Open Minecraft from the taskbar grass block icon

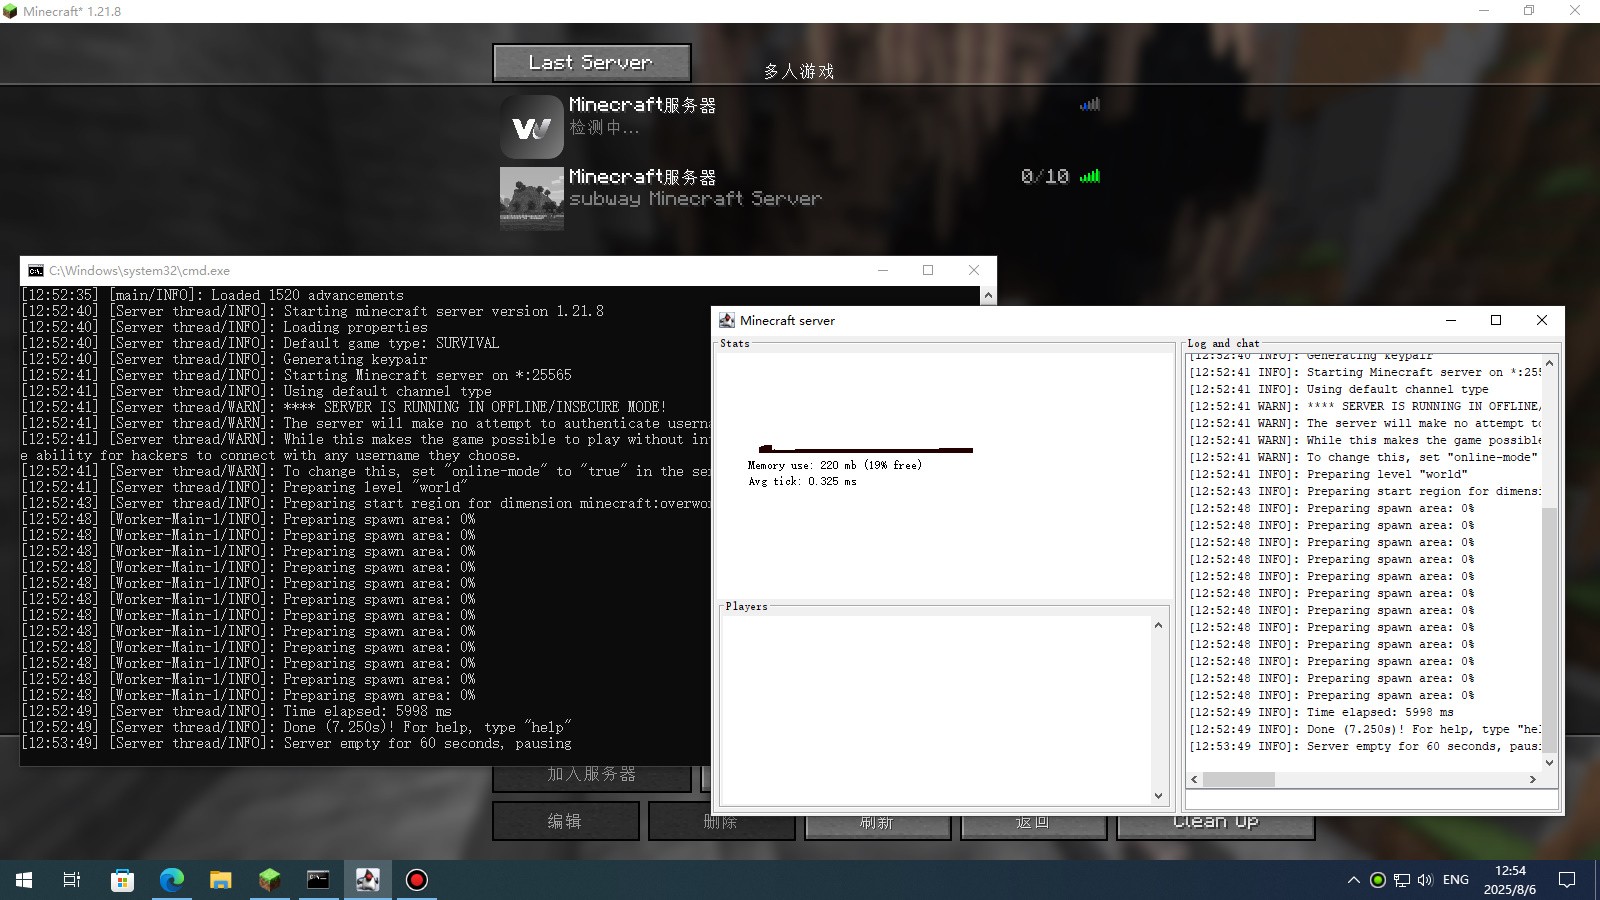[269, 880]
